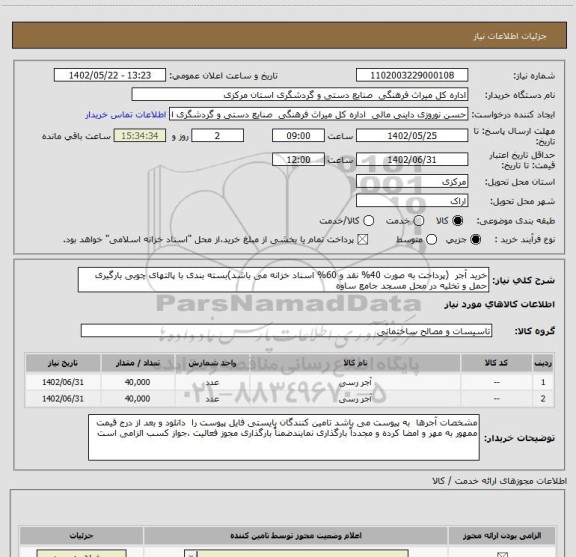Click buyer organization name field

[300, 95]
